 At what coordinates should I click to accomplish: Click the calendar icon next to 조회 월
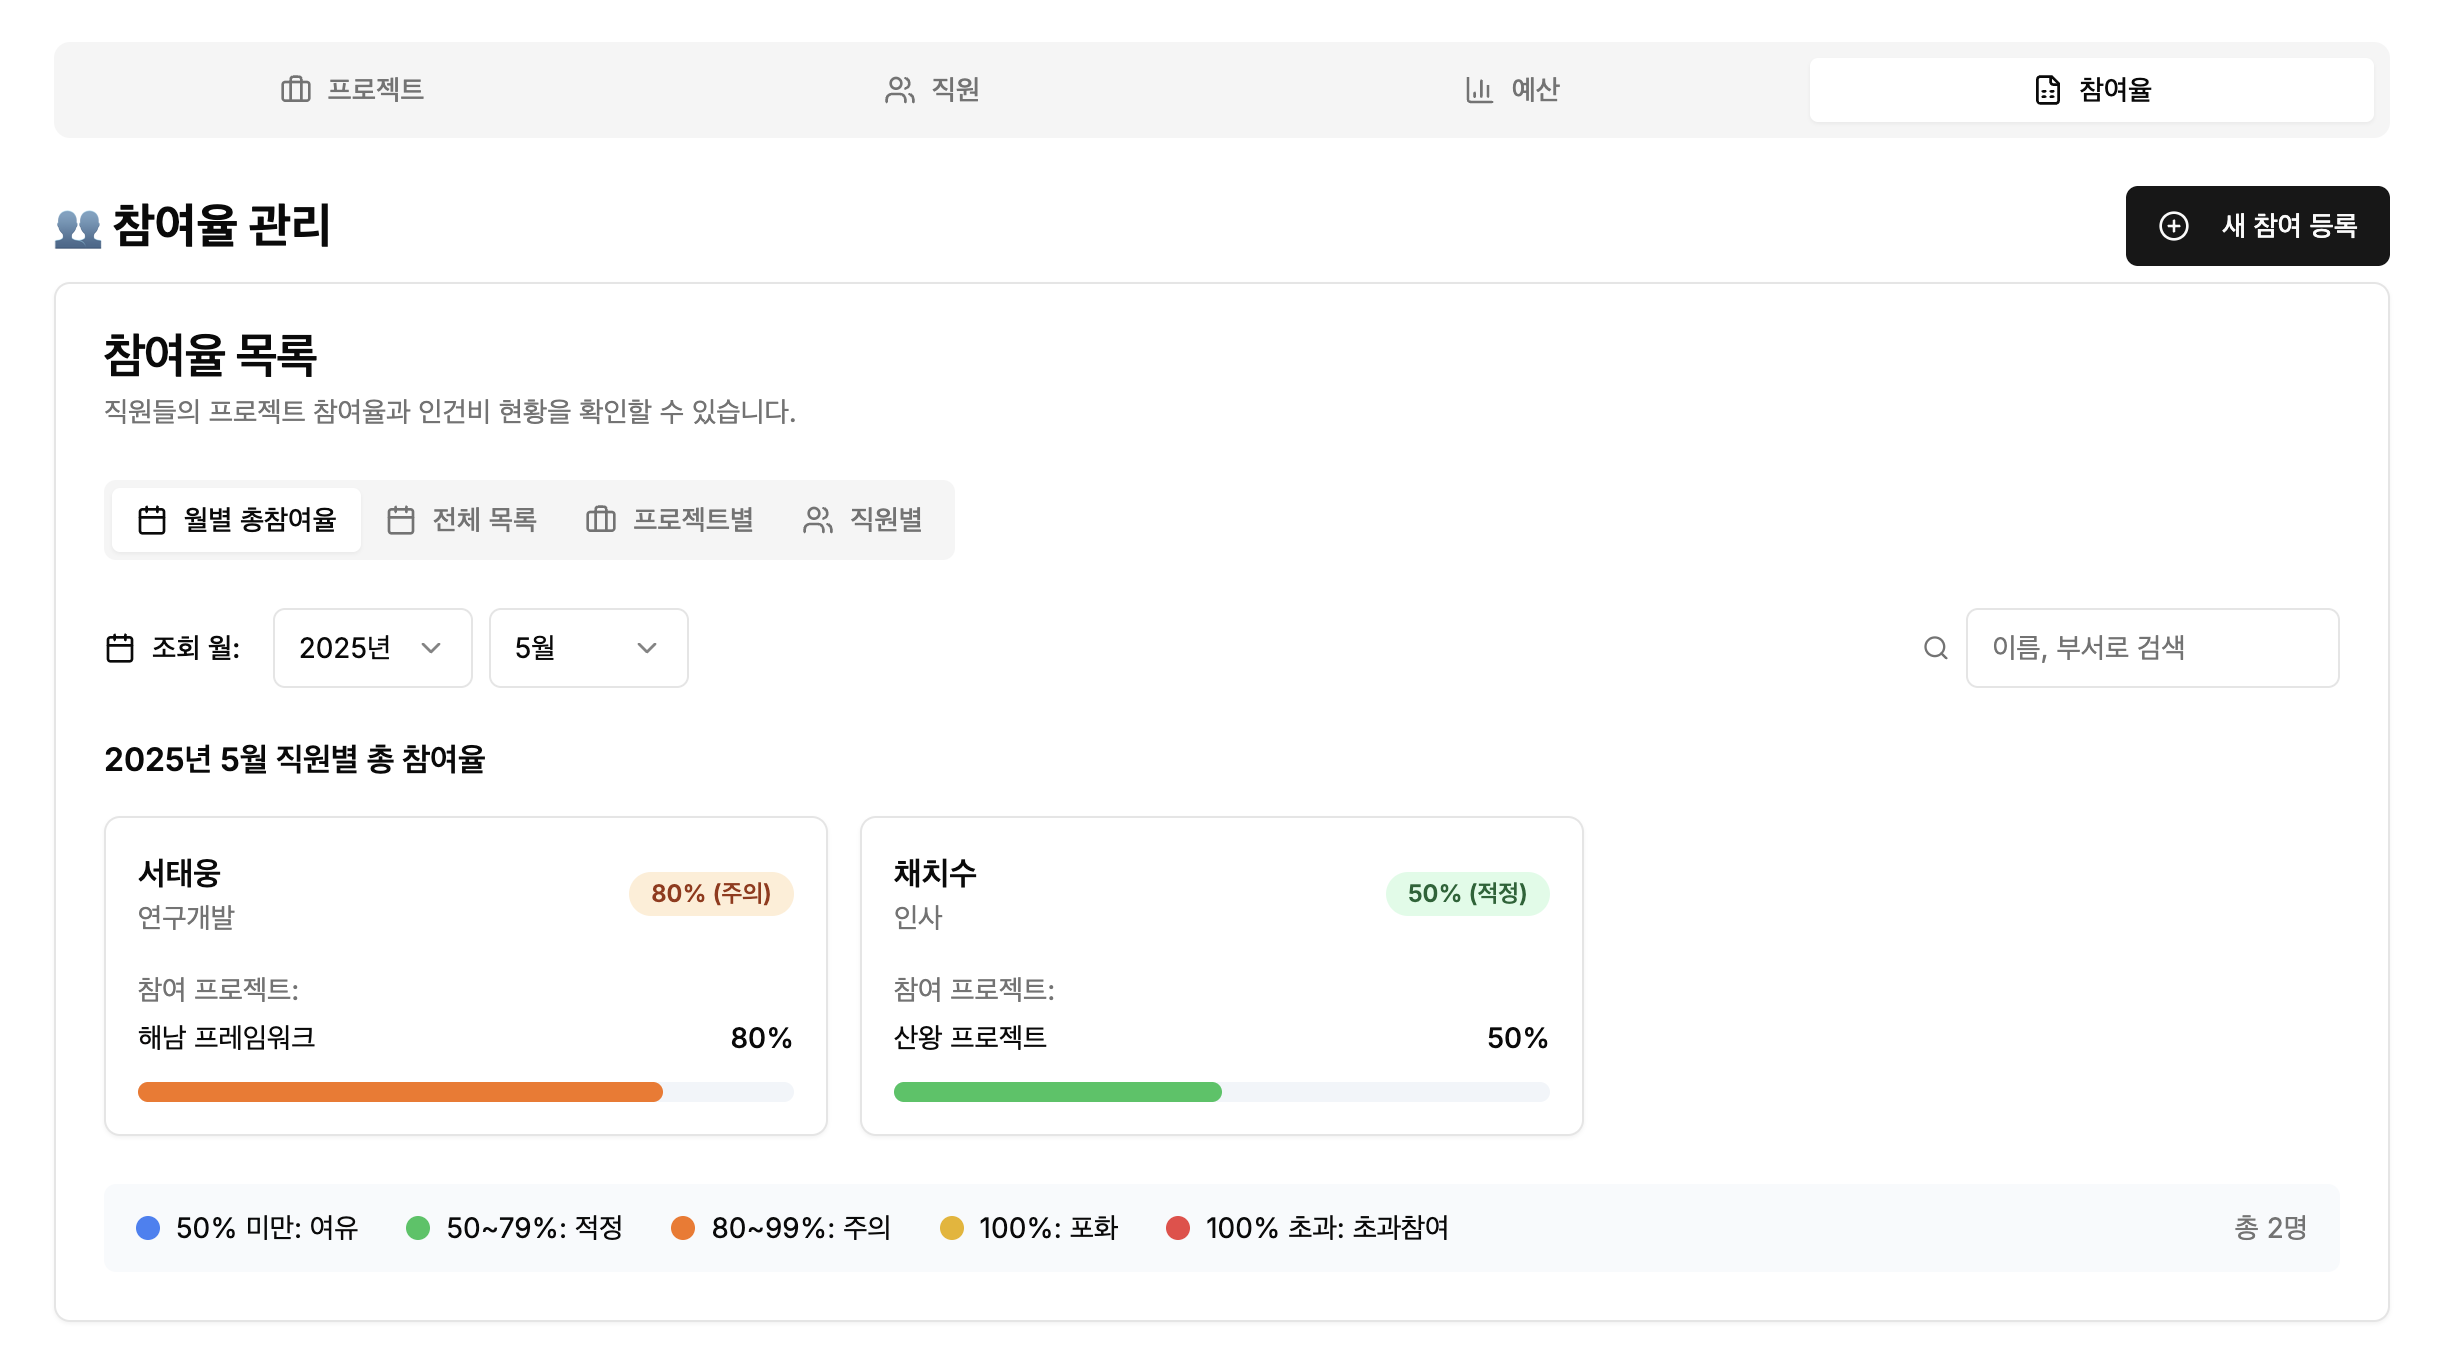(x=120, y=648)
